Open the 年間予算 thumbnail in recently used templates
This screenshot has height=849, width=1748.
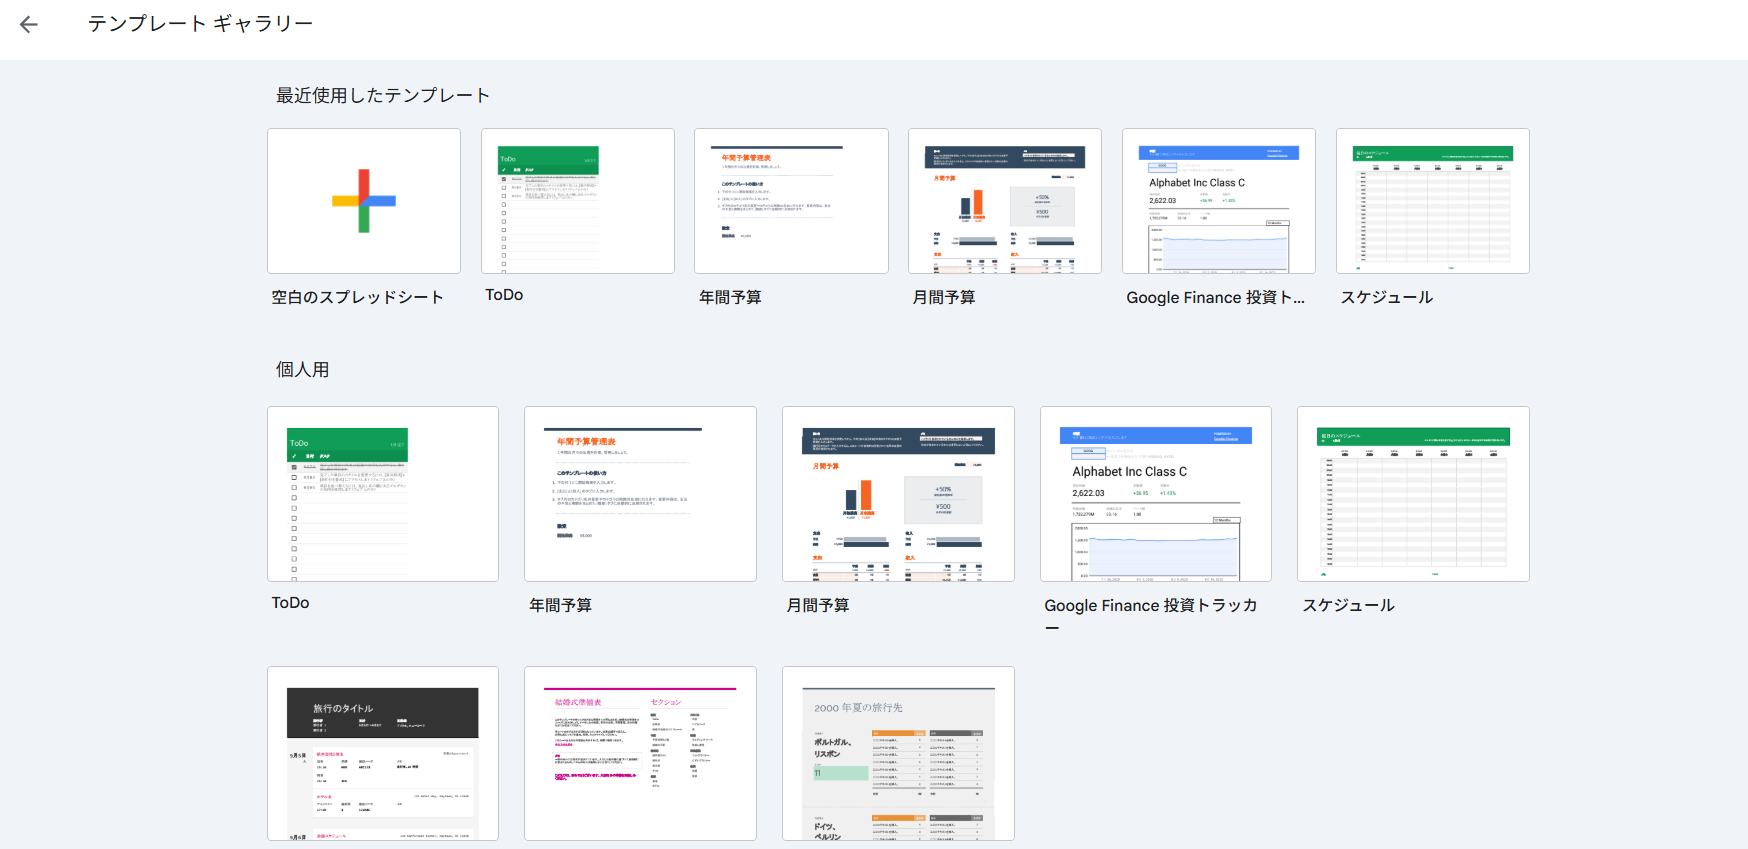coord(791,201)
